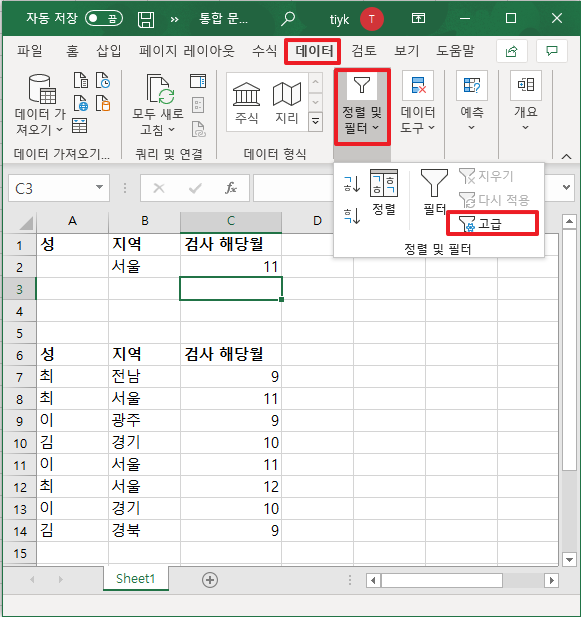581x617 pixels.
Task: Expand the formula bar with the chevron
Action: click(x=566, y=187)
